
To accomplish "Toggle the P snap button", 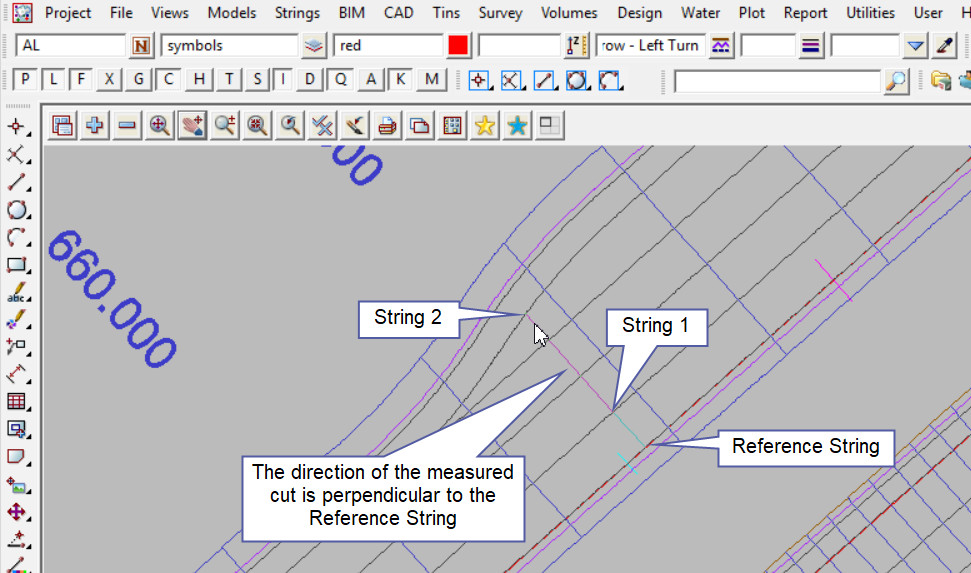I will click(25, 80).
